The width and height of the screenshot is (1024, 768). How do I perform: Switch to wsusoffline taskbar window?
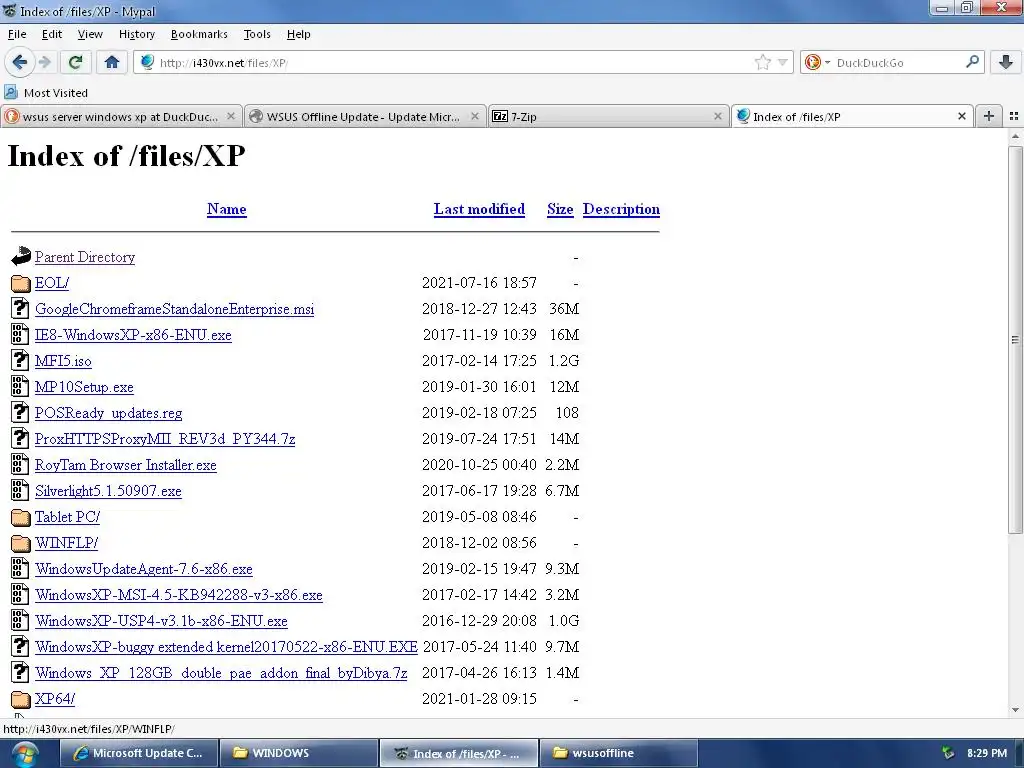coord(618,753)
